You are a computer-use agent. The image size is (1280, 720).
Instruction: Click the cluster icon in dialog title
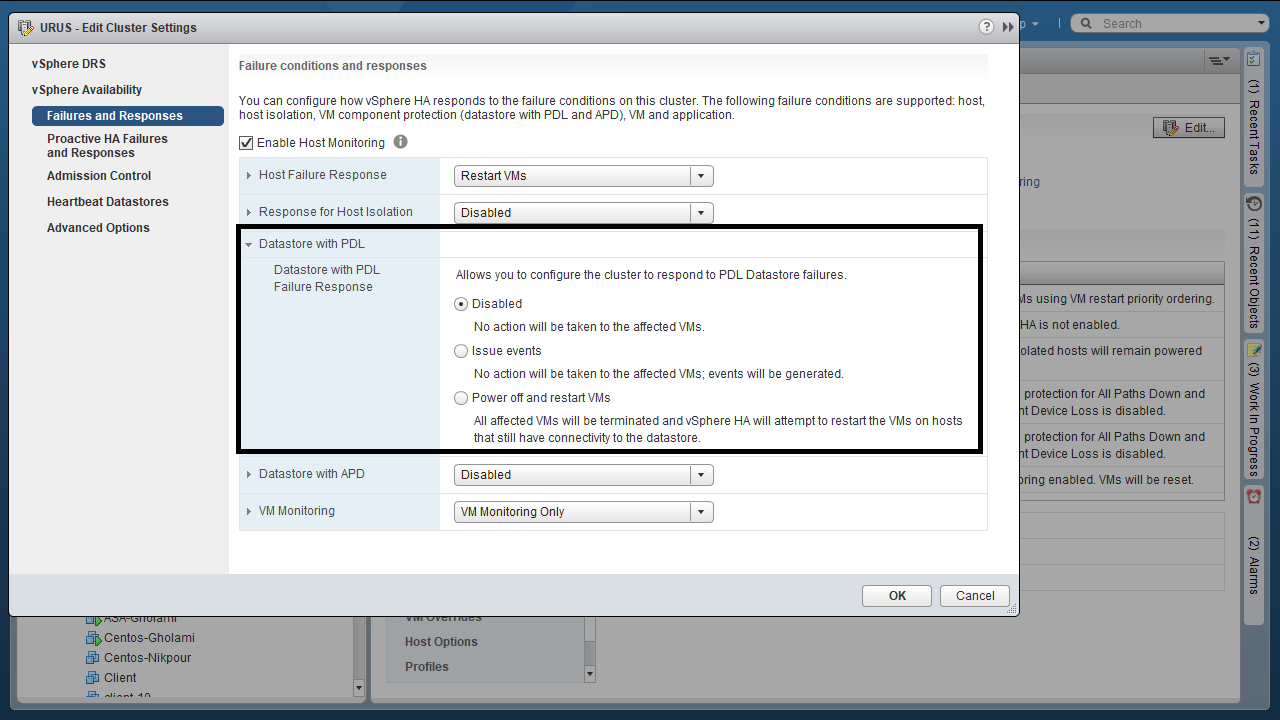[26, 28]
